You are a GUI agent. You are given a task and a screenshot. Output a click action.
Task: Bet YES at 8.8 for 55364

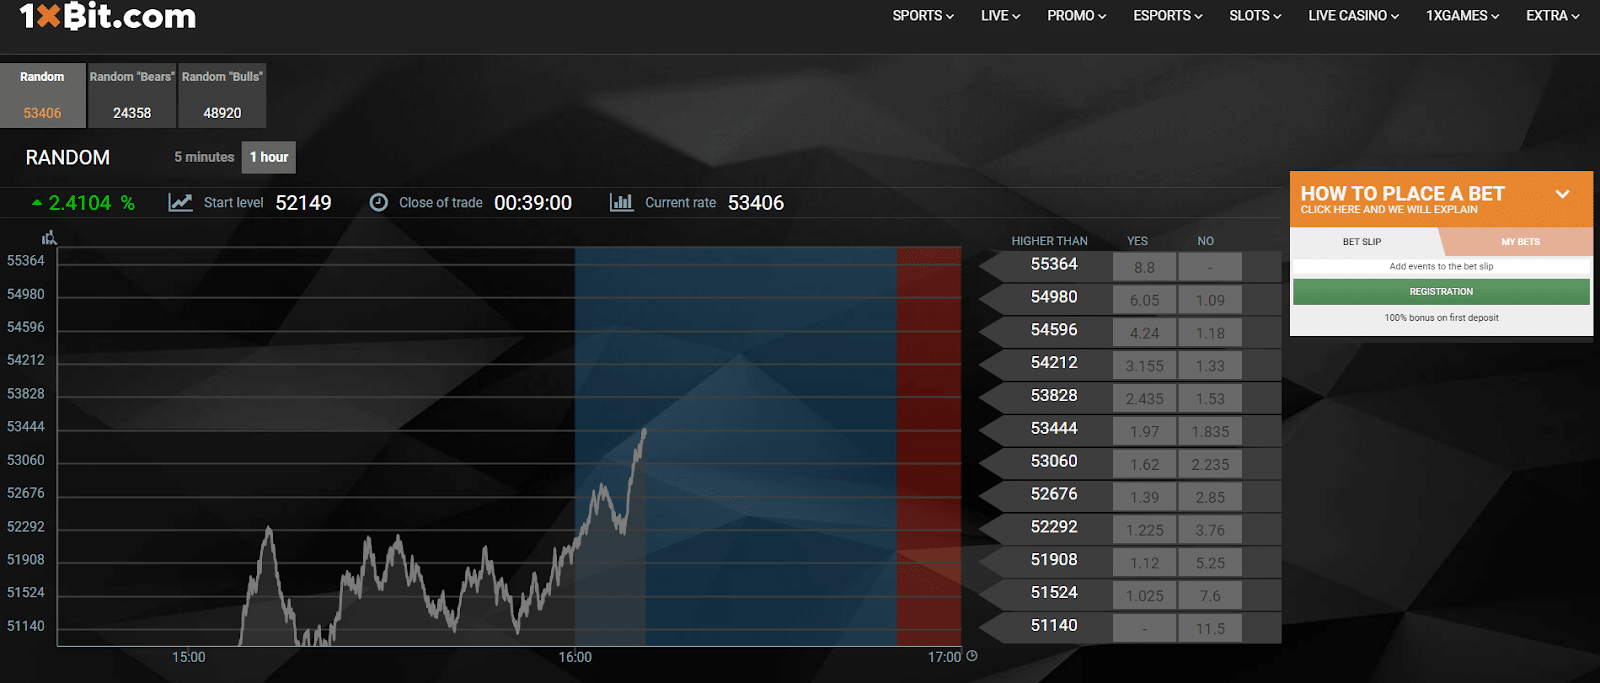[1144, 267]
